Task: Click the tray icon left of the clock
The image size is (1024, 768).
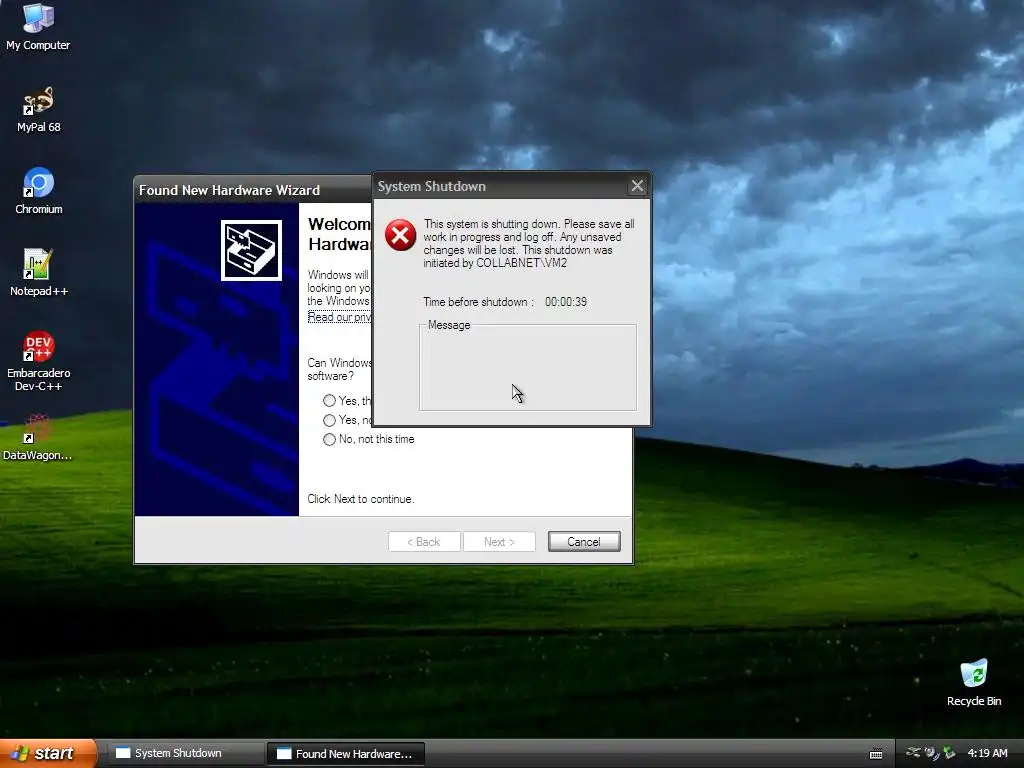Action: point(949,753)
